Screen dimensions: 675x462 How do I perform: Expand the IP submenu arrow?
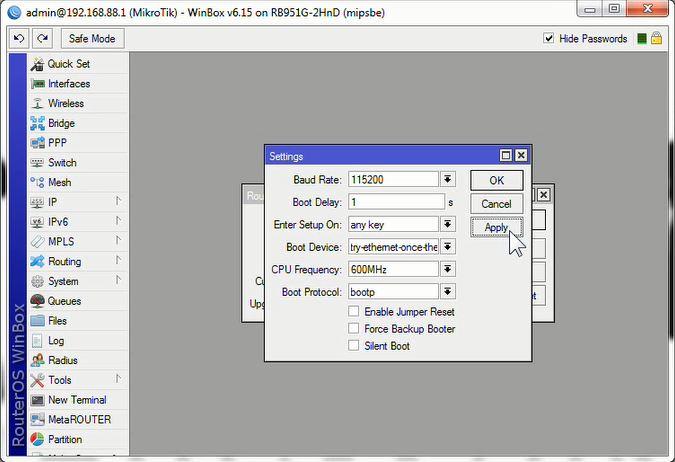pyautogui.click(x=118, y=201)
